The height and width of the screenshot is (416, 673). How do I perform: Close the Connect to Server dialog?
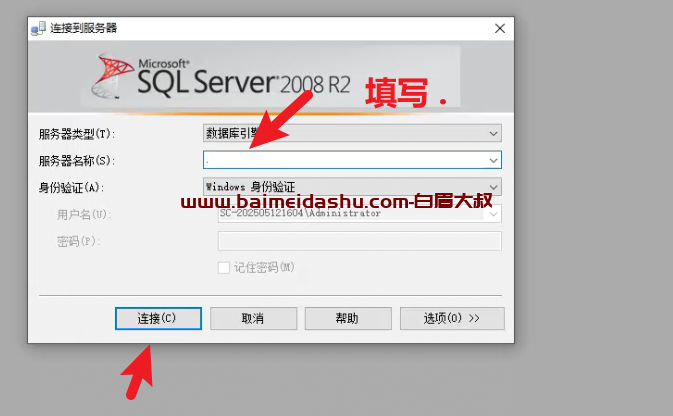[500, 28]
